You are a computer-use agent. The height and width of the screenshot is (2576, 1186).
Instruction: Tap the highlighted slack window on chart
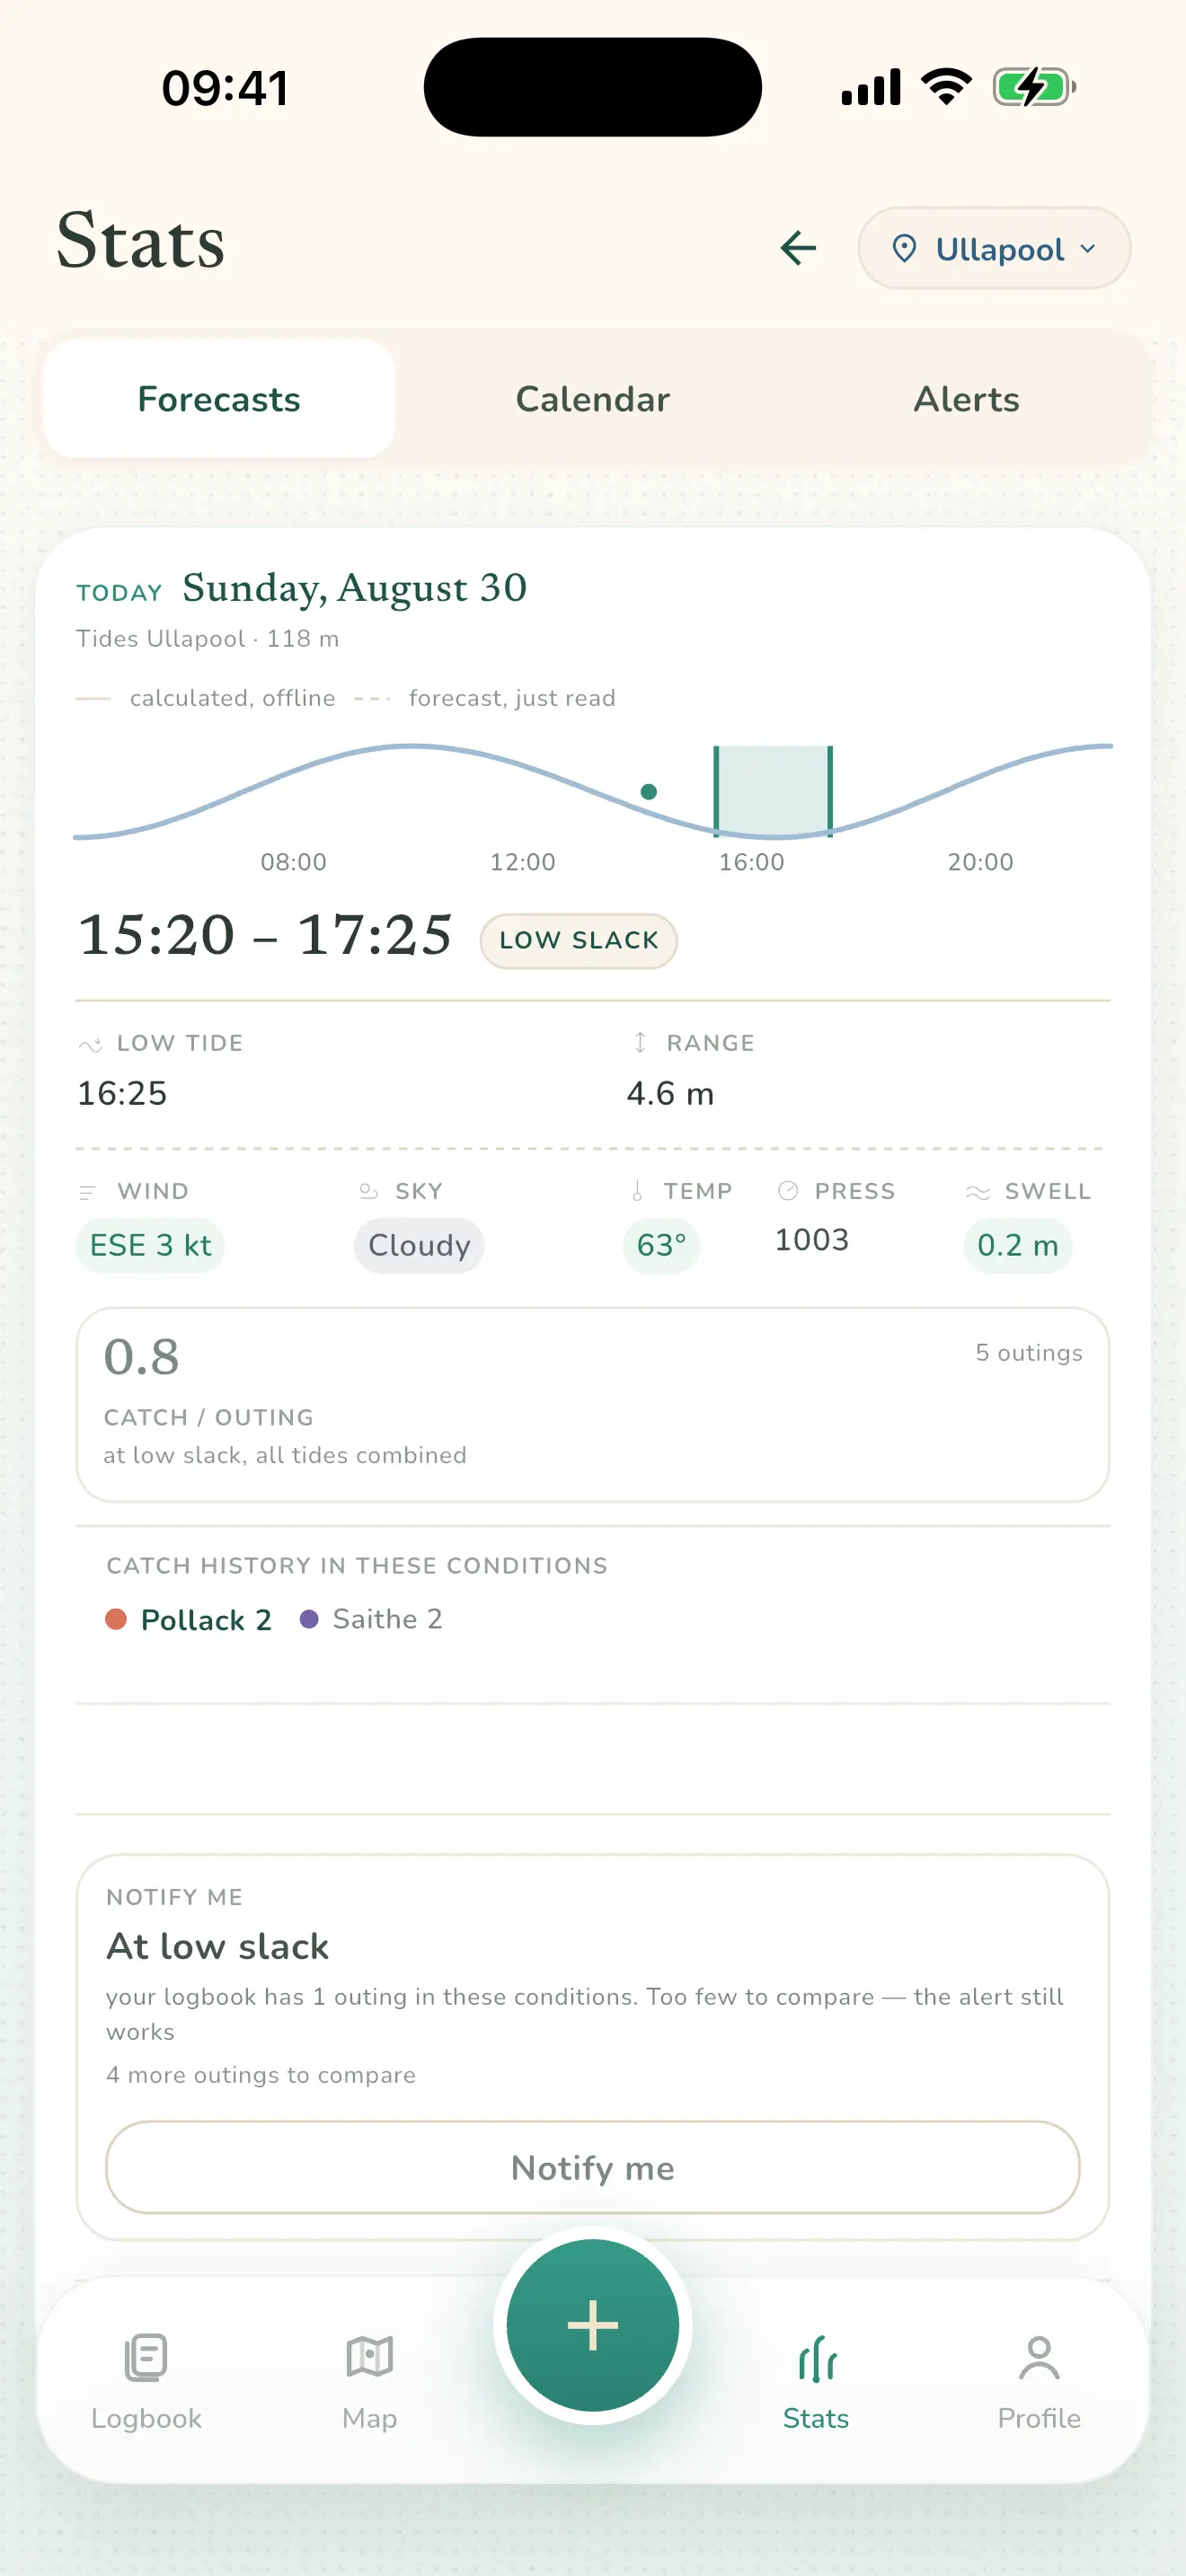[773, 791]
